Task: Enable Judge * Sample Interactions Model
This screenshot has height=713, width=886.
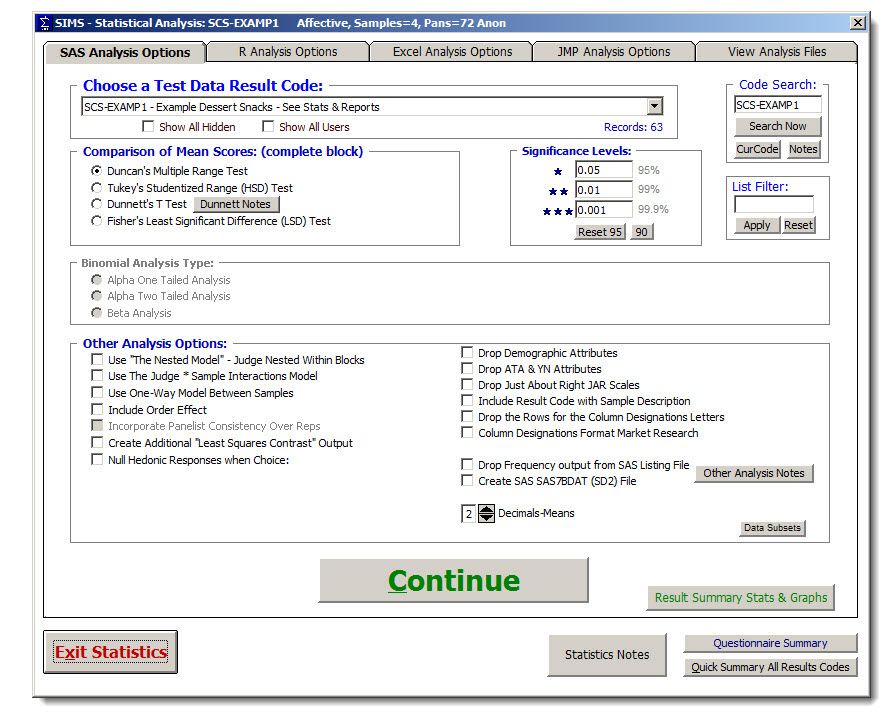Action: (97, 376)
